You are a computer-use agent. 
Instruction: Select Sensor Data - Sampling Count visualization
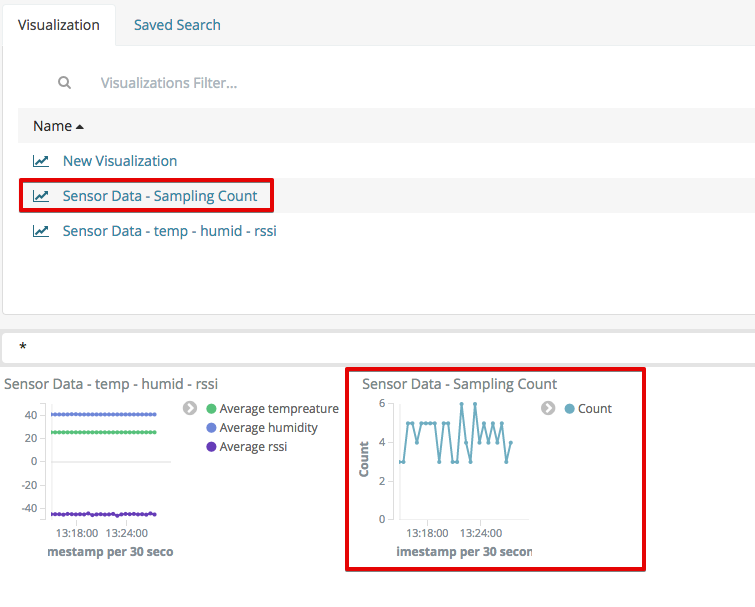pyautogui.click(x=160, y=196)
